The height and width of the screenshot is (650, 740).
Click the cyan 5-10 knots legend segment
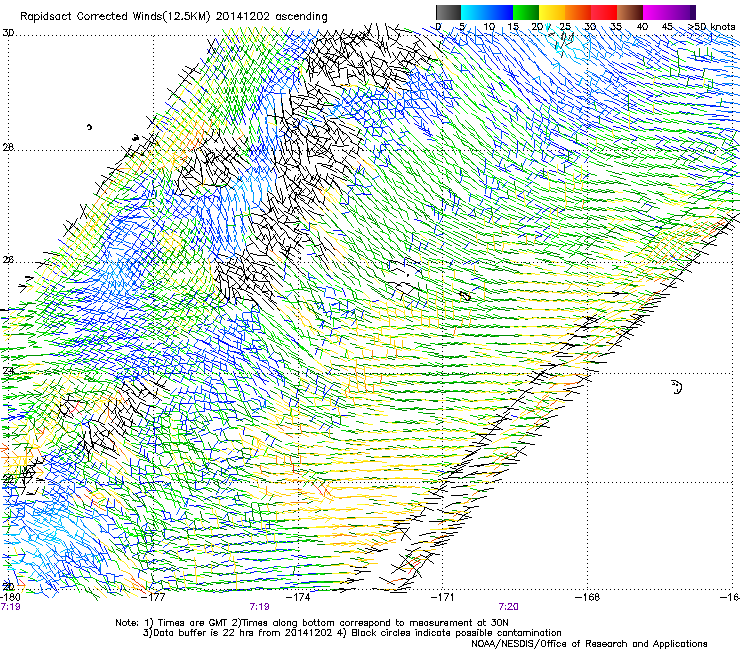click(x=474, y=12)
